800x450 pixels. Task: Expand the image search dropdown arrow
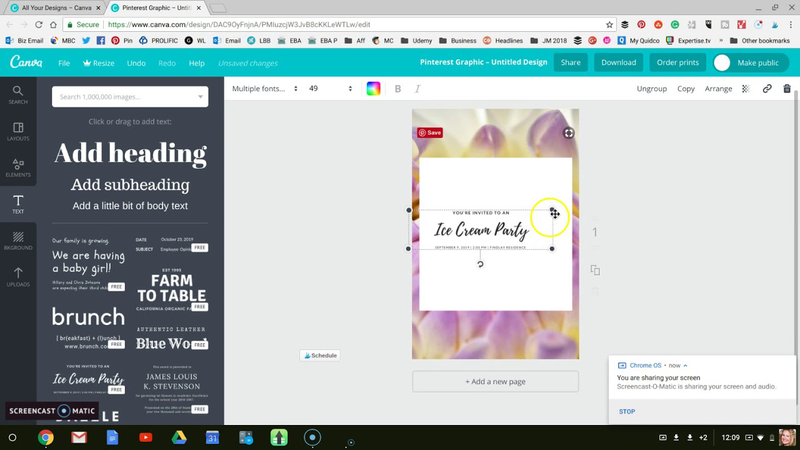[x=201, y=97]
